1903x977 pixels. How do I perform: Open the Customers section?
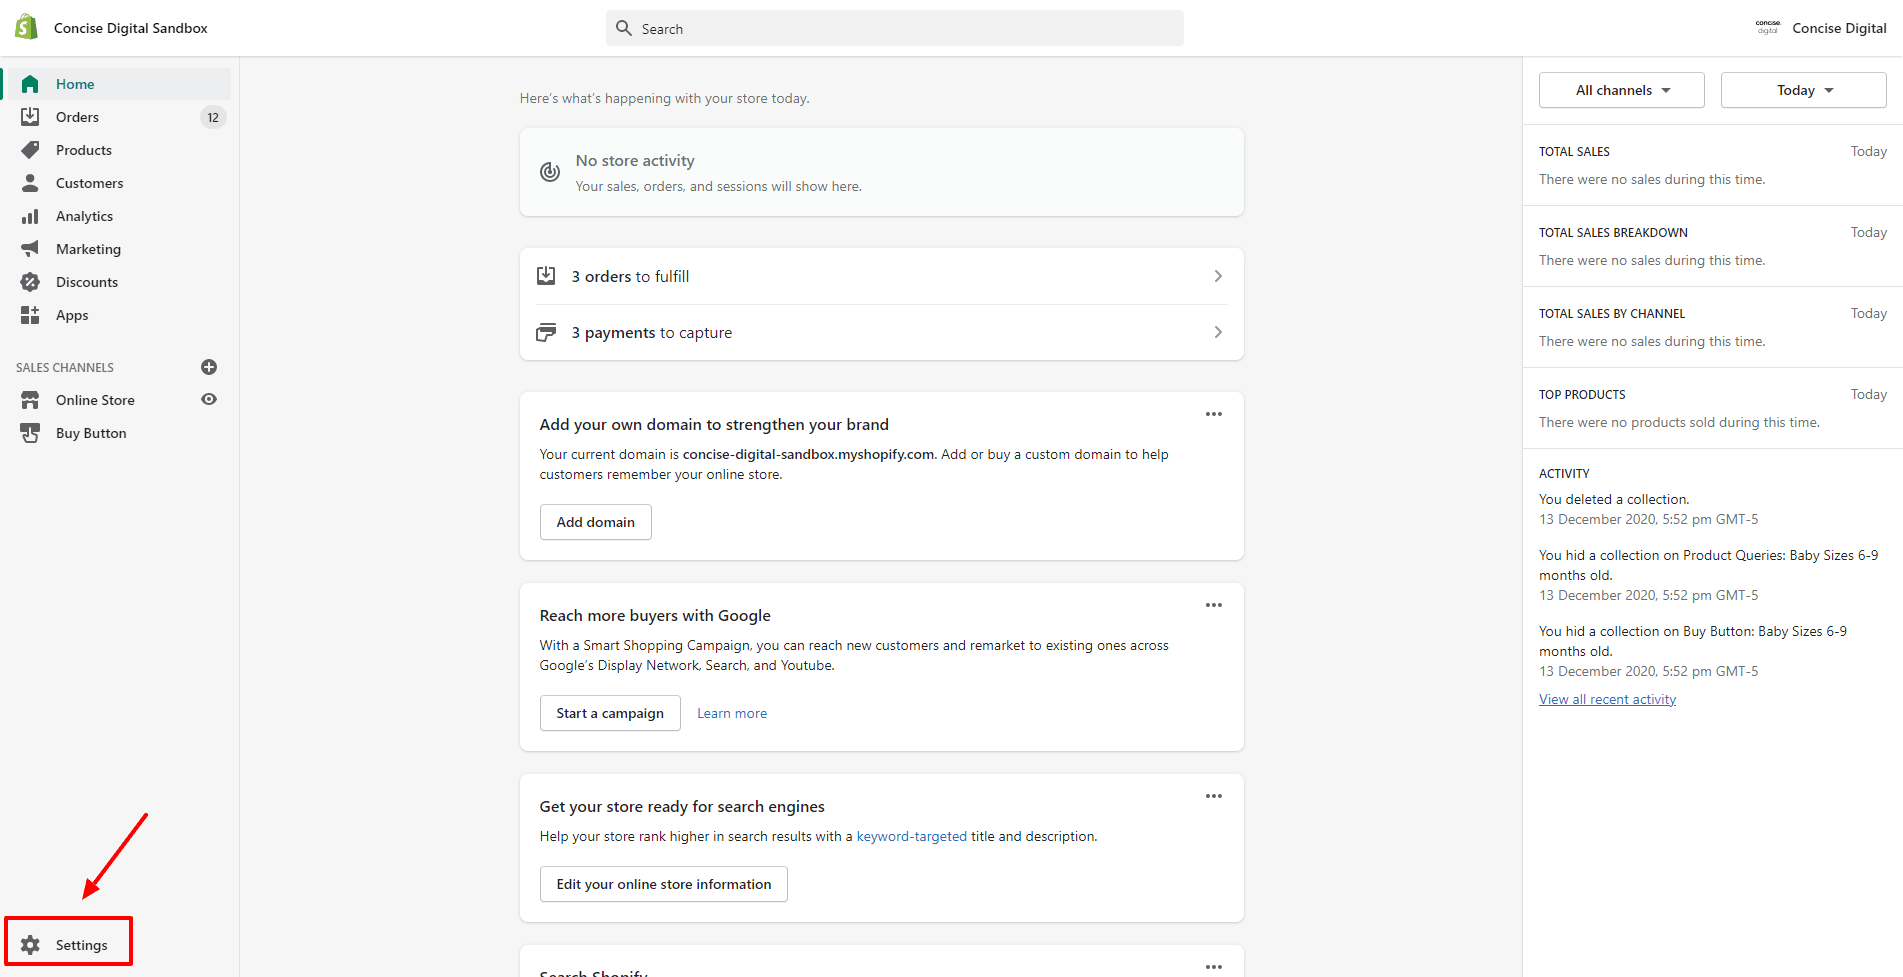point(89,183)
